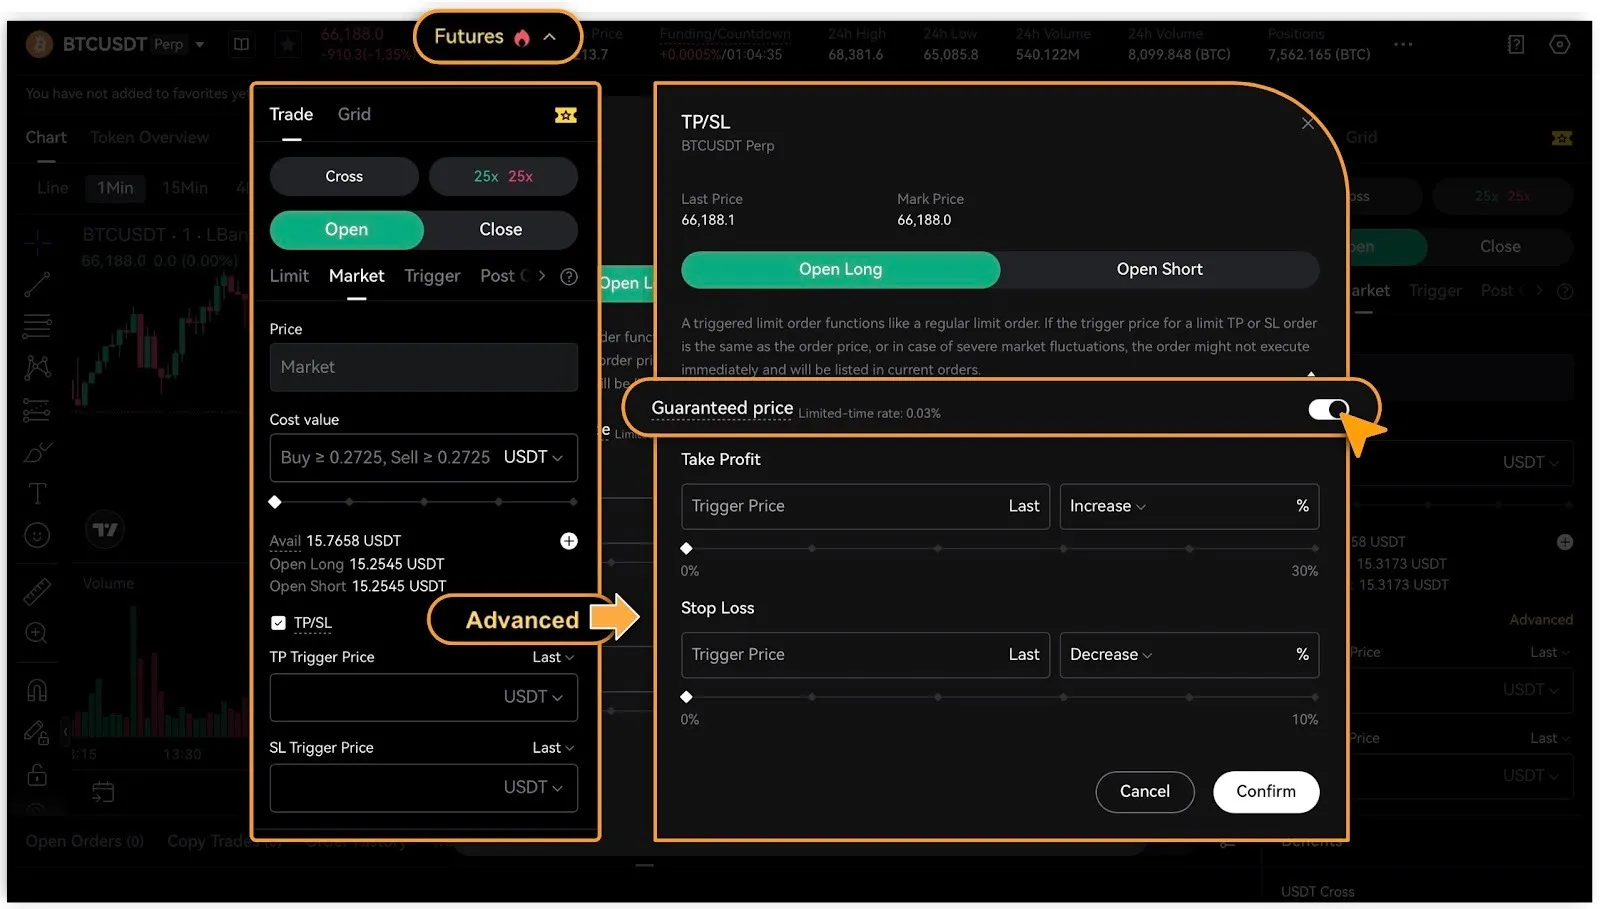
Task: Open the USDT unit dropdown in Cost value
Action: point(532,458)
